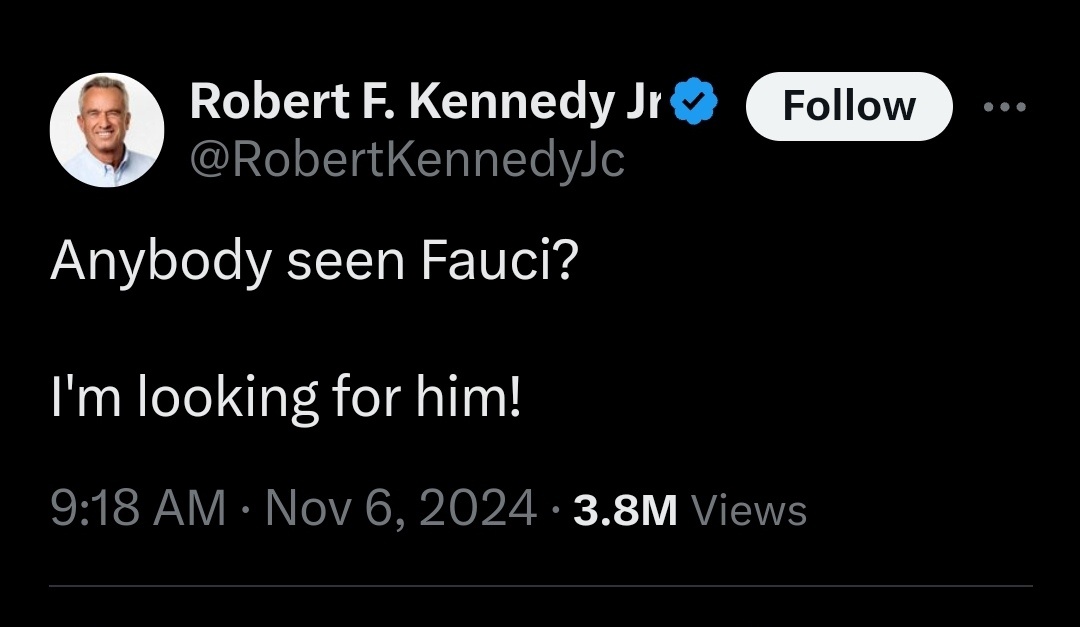Screen dimensions: 1080x627
Task: Click the @RobertKennedyJc handle
Action: tap(406, 159)
